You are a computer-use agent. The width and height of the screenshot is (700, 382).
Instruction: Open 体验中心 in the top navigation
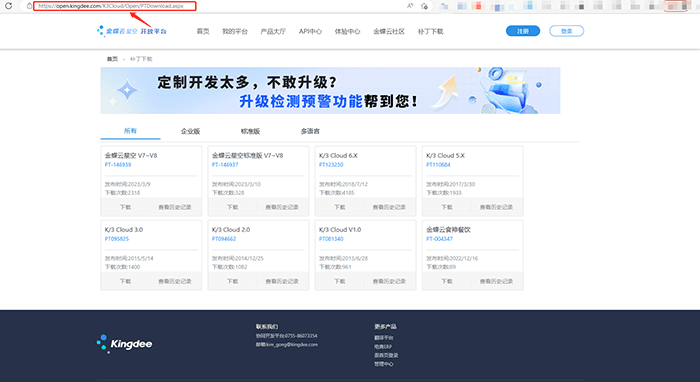coord(347,31)
